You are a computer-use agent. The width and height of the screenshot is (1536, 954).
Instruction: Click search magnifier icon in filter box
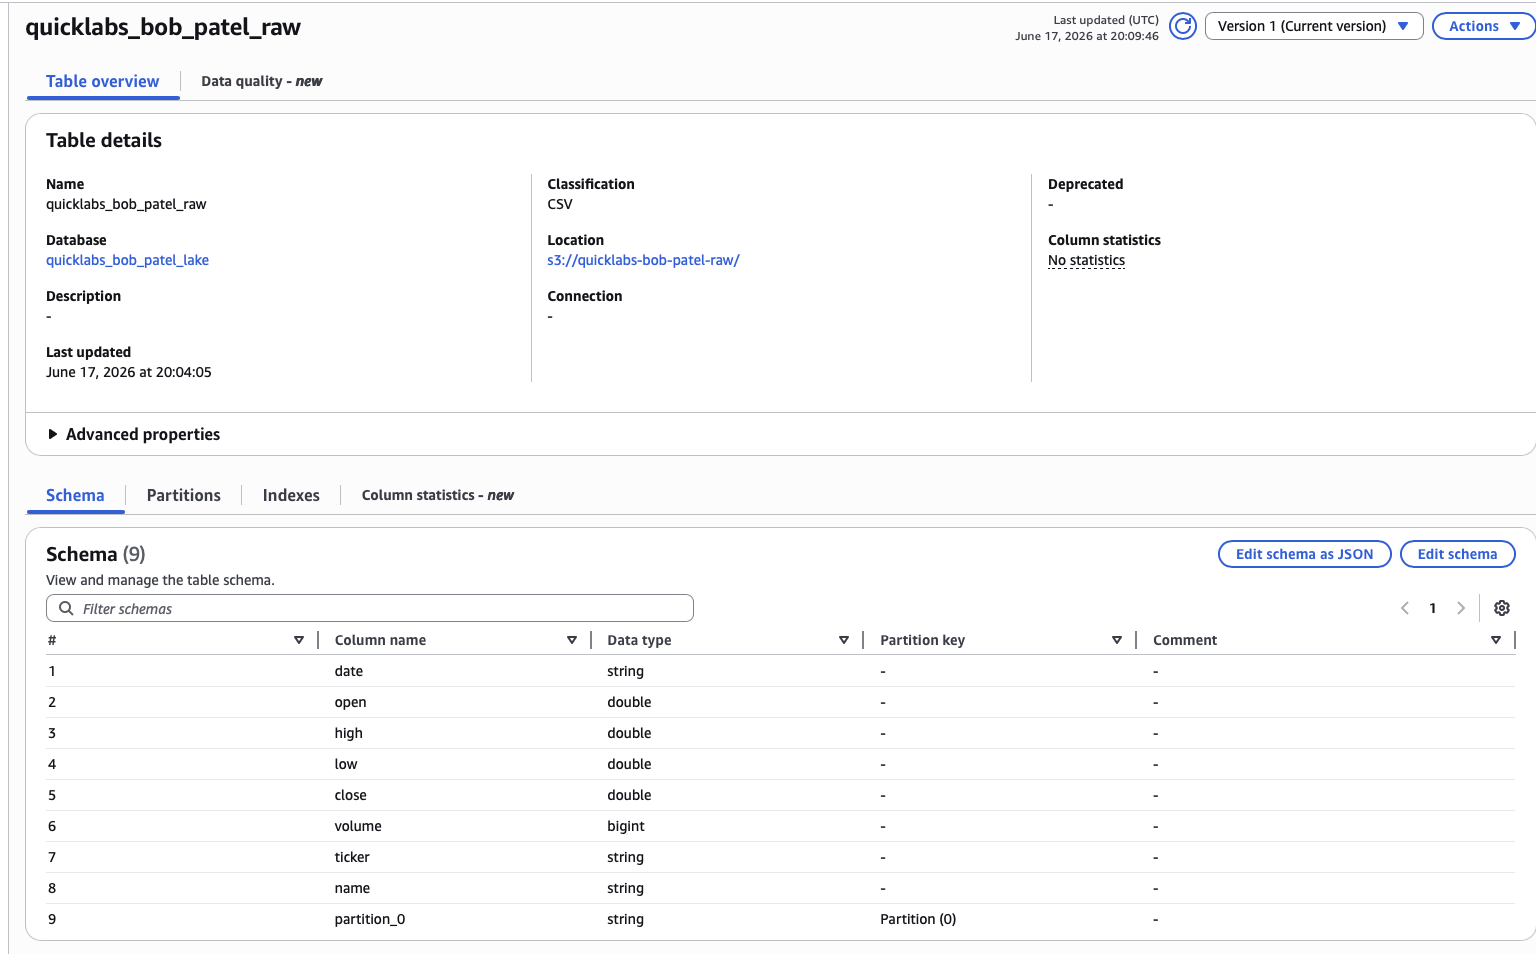[x=66, y=608]
